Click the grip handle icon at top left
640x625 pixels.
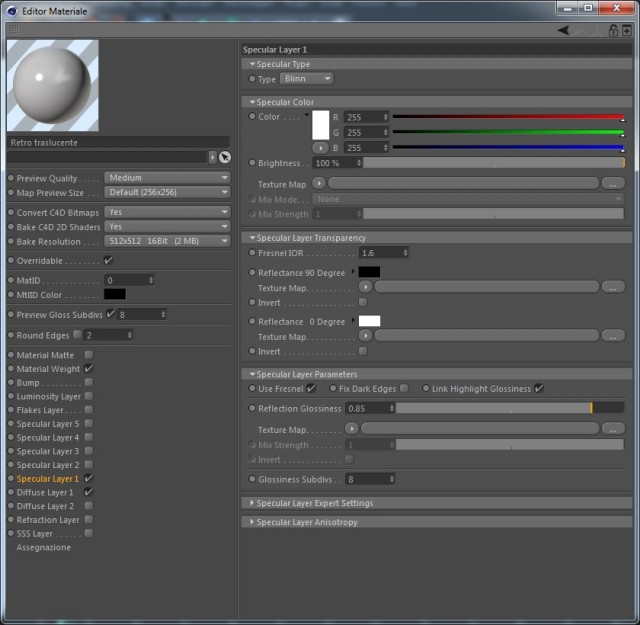14,29
